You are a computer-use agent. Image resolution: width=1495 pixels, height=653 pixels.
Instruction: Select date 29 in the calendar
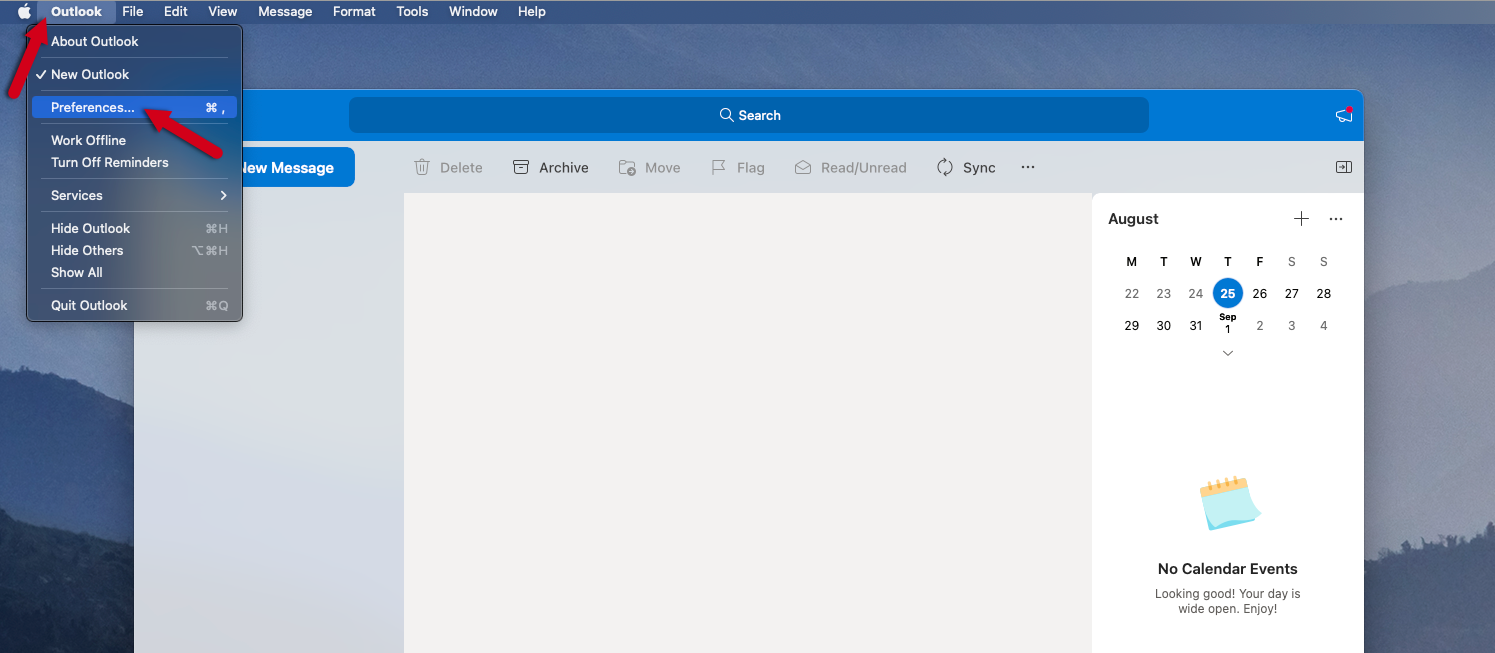point(1132,325)
